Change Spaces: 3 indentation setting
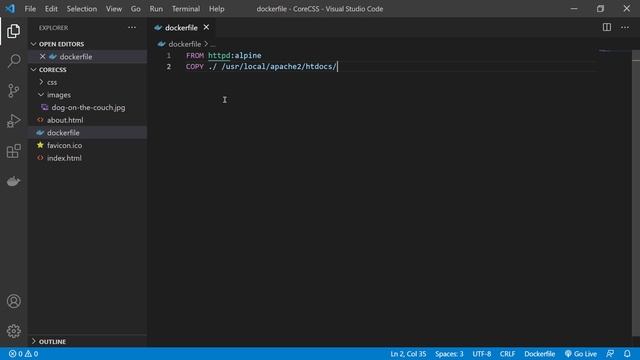The image size is (640, 360). tap(449, 354)
